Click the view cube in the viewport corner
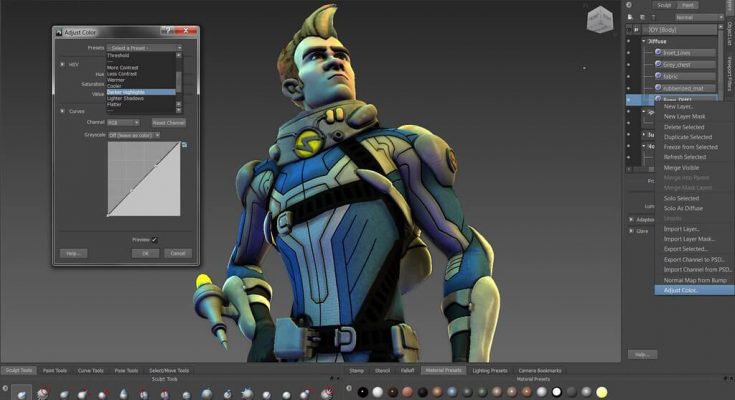Image resolution: width=735 pixels, height=400 pixels. click(x=600, y=21)
